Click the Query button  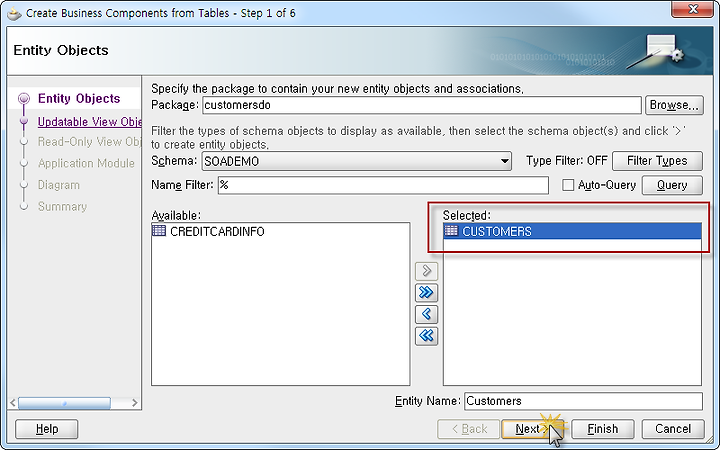tap(672, 185)
